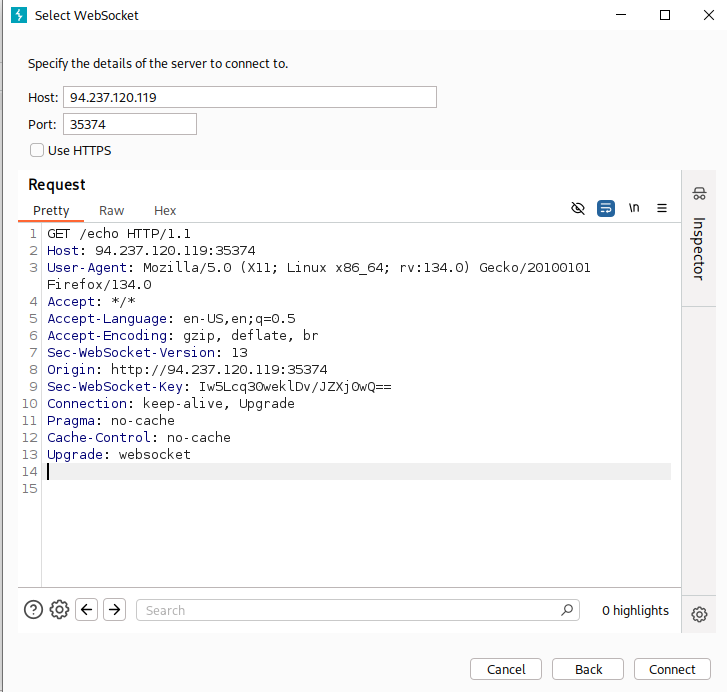
Task: Go to next search match arrow
Action: pos(115,610)
